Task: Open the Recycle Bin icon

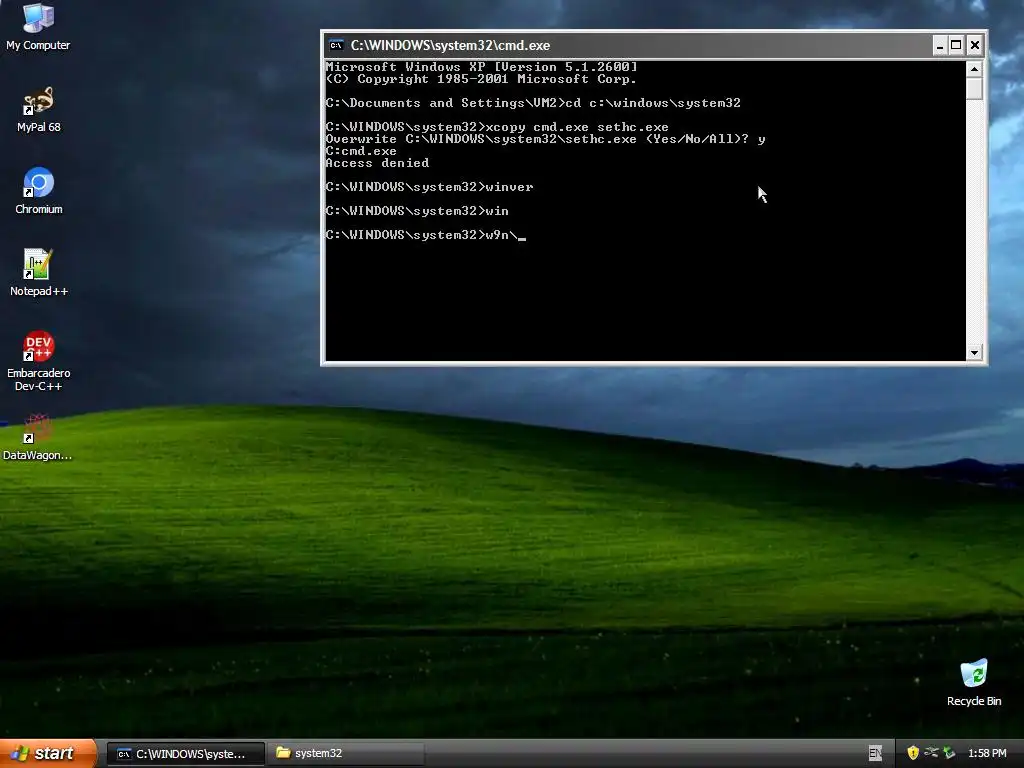Action: click(974, 682)
